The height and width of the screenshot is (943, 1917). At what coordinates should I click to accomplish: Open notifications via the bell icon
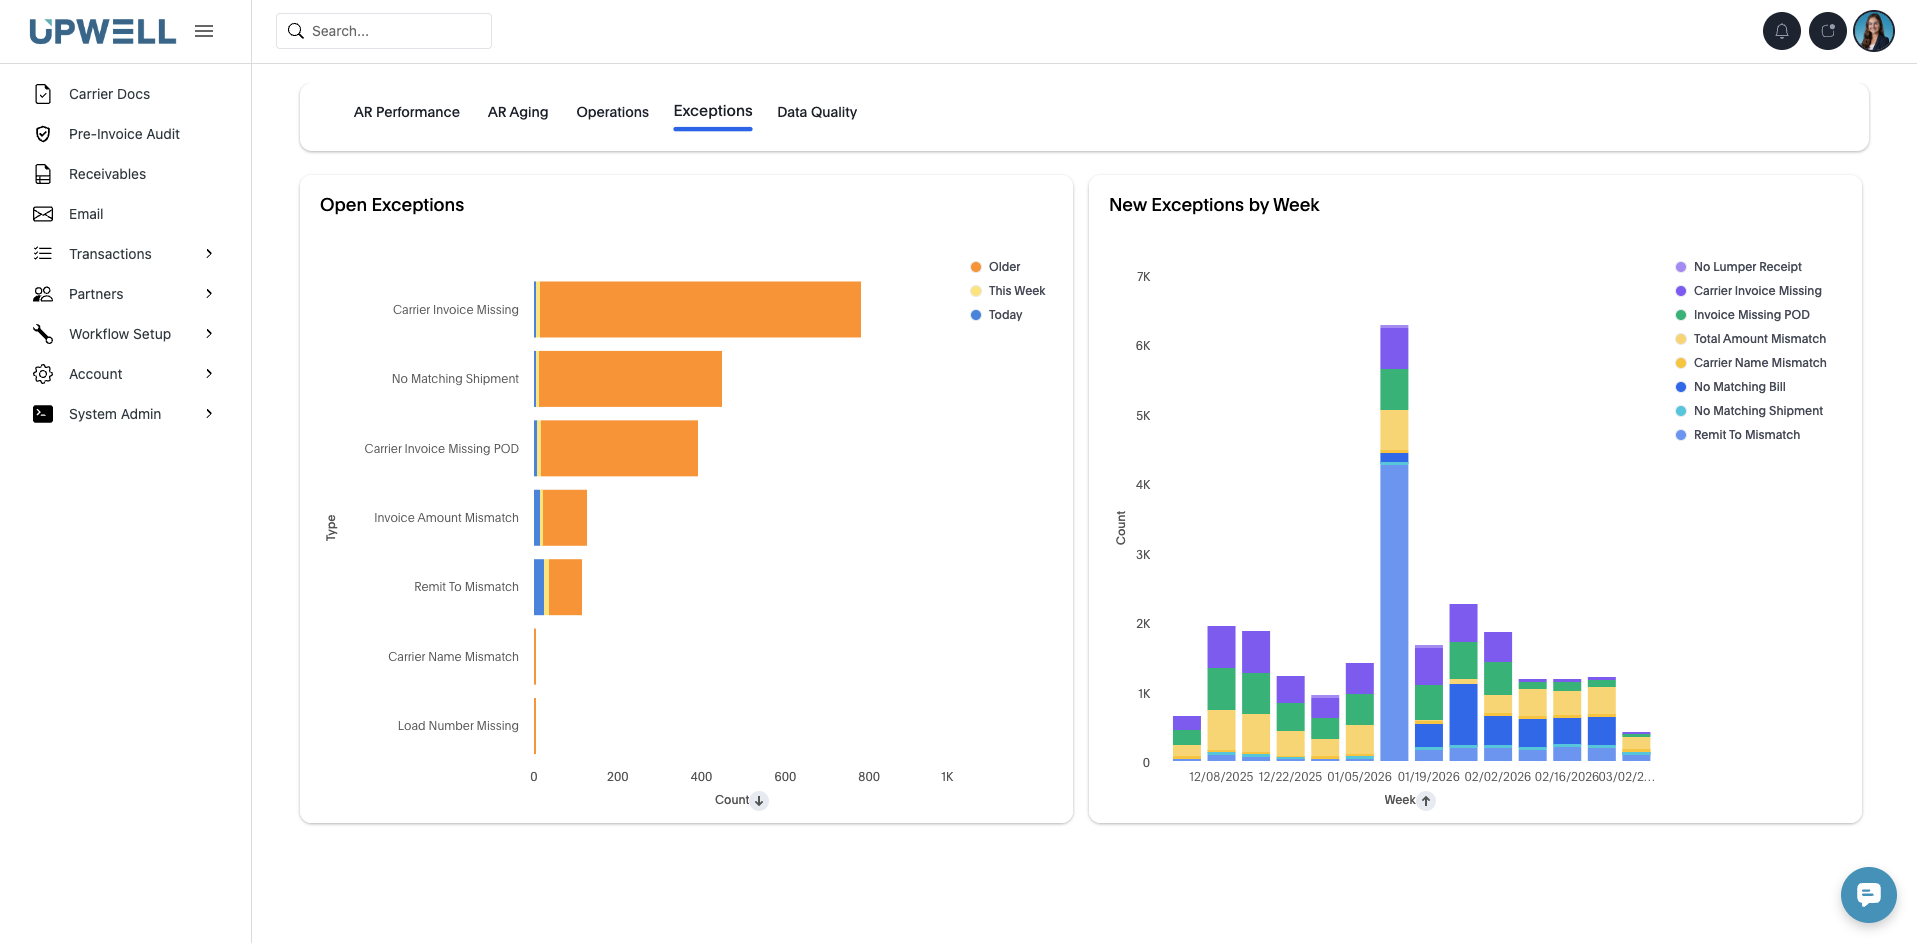[1781, 31]
